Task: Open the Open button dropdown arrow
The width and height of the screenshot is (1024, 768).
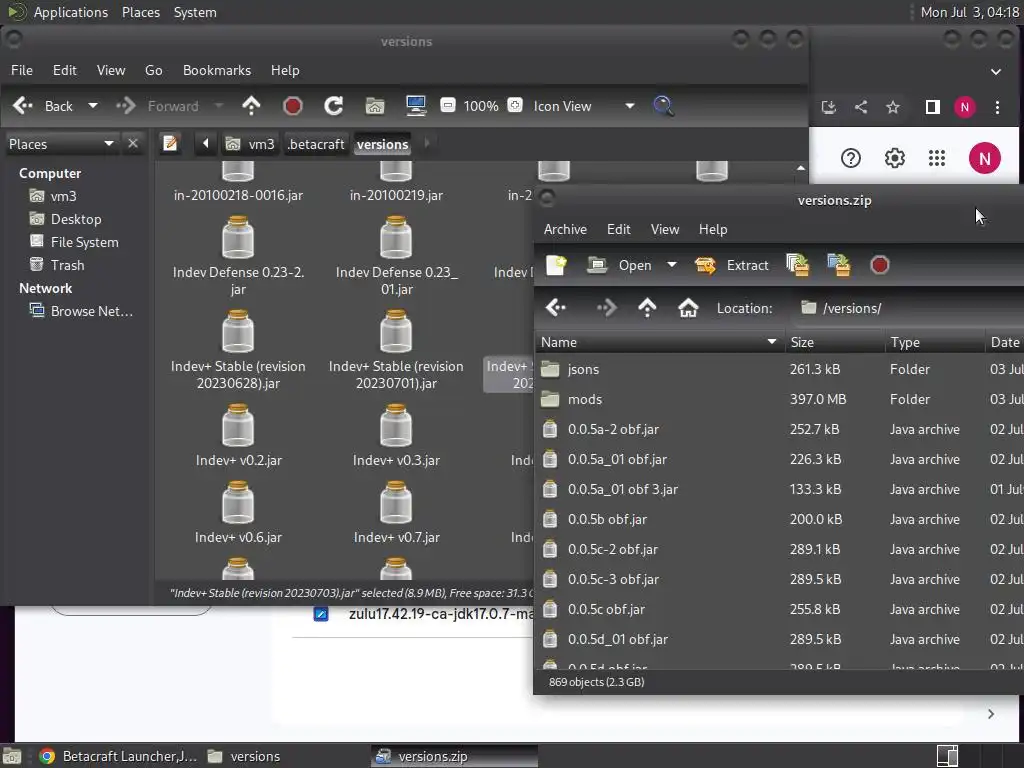Action: (x=671, y=265)
